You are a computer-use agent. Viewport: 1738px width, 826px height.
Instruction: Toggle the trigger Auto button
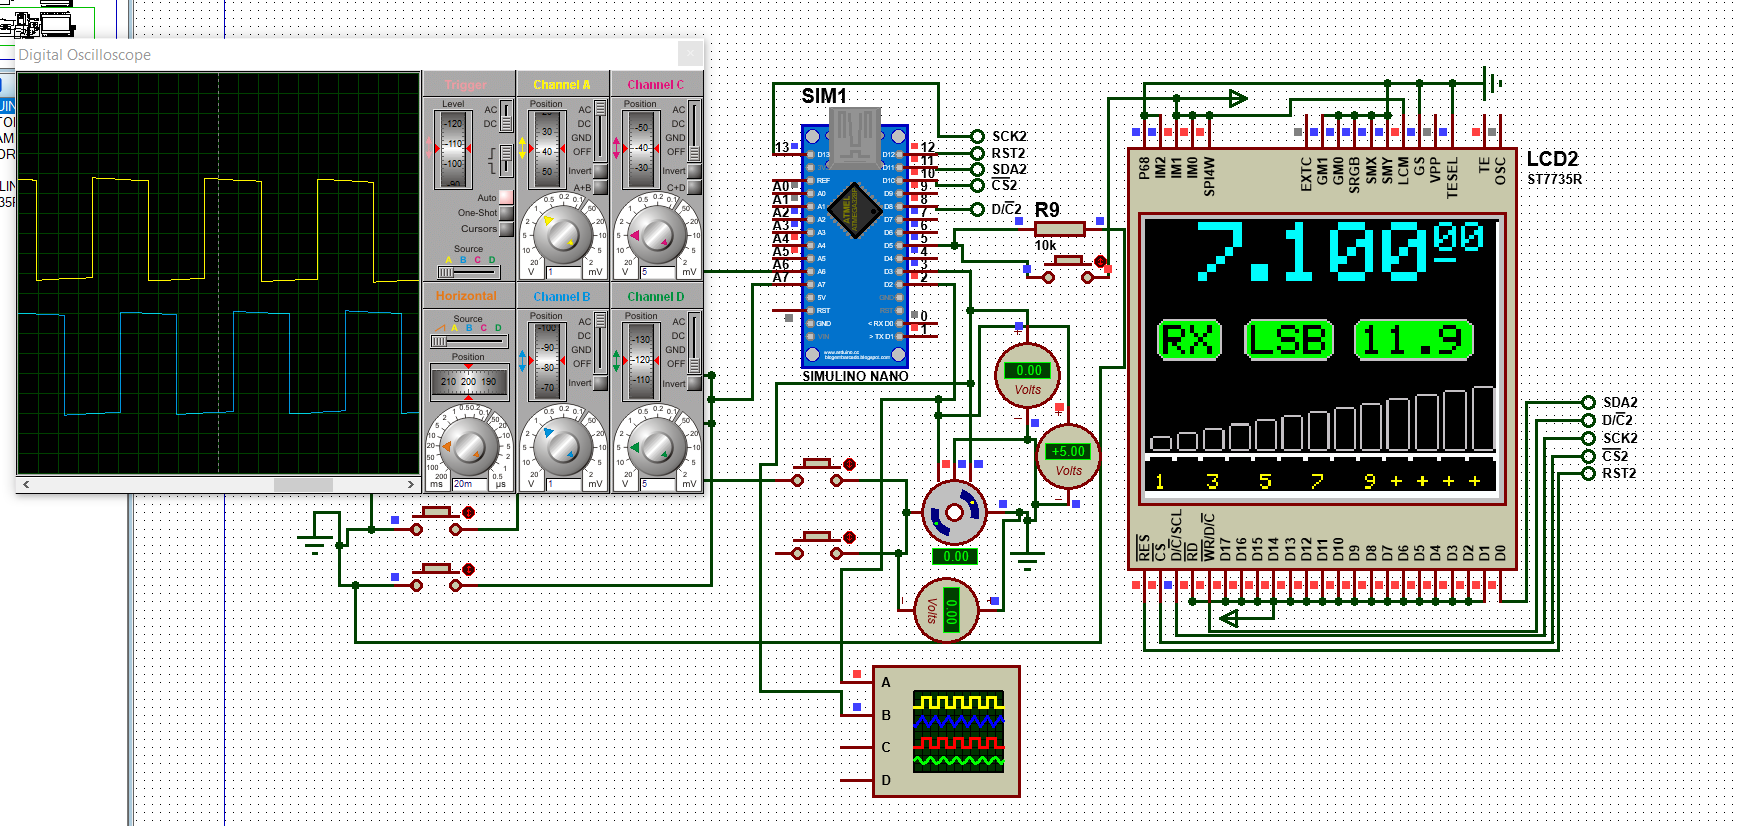point(506,197)
